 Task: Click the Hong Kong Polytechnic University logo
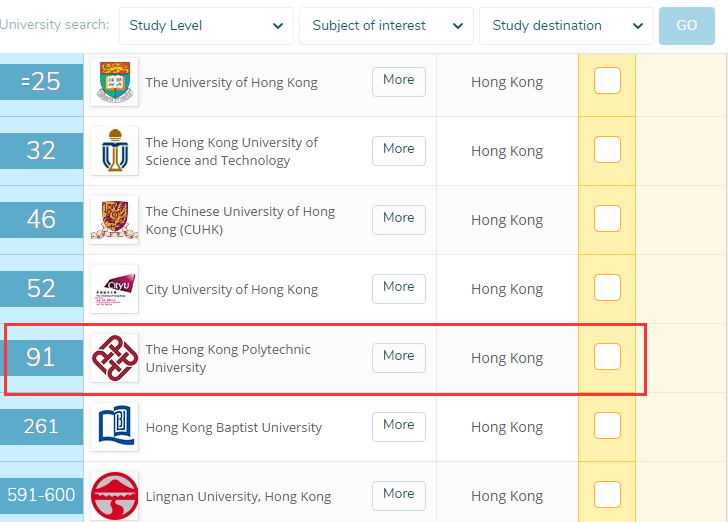coord(115,358)
